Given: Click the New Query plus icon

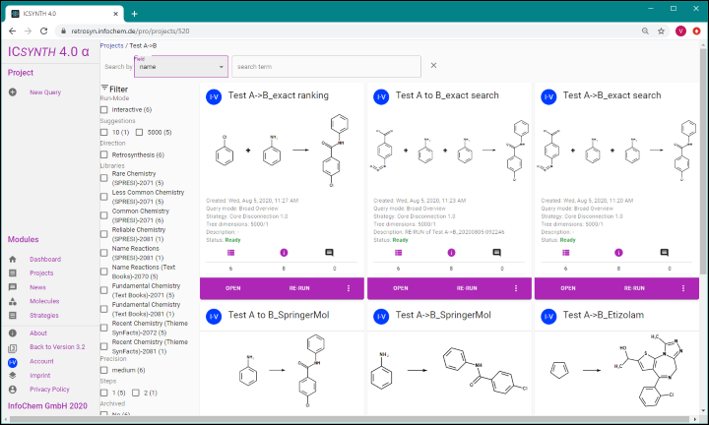Looking at the screenshot, I should point(13,92).
